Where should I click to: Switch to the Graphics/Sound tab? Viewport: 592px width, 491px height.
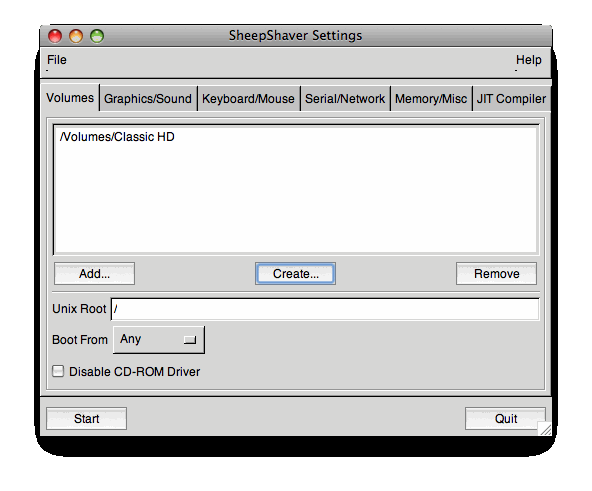(x=148, y=99)
